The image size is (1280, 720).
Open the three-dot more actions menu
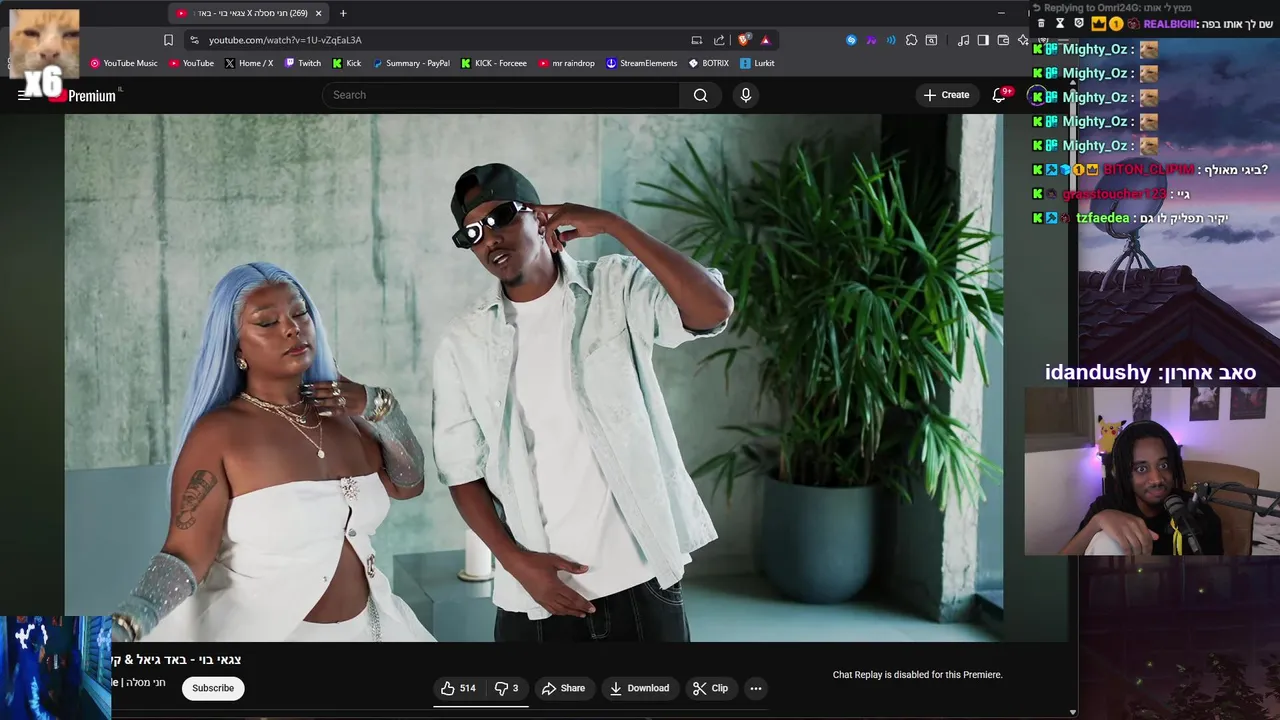pos(756,688)
